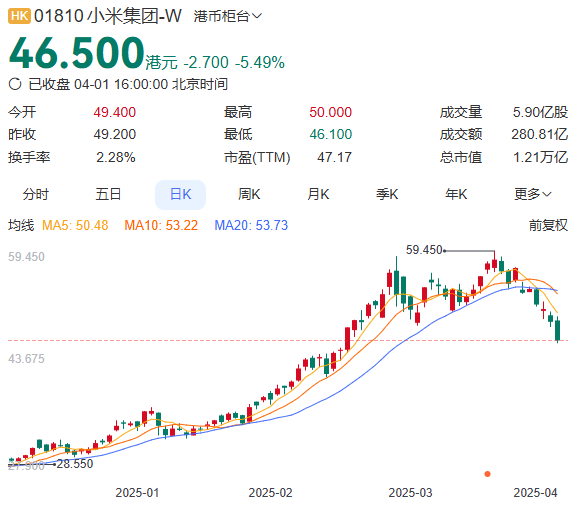The width and height of the screenshot is (581, 513).
Task: Click the 2025-03 date axis label
Action: (410, 493)
